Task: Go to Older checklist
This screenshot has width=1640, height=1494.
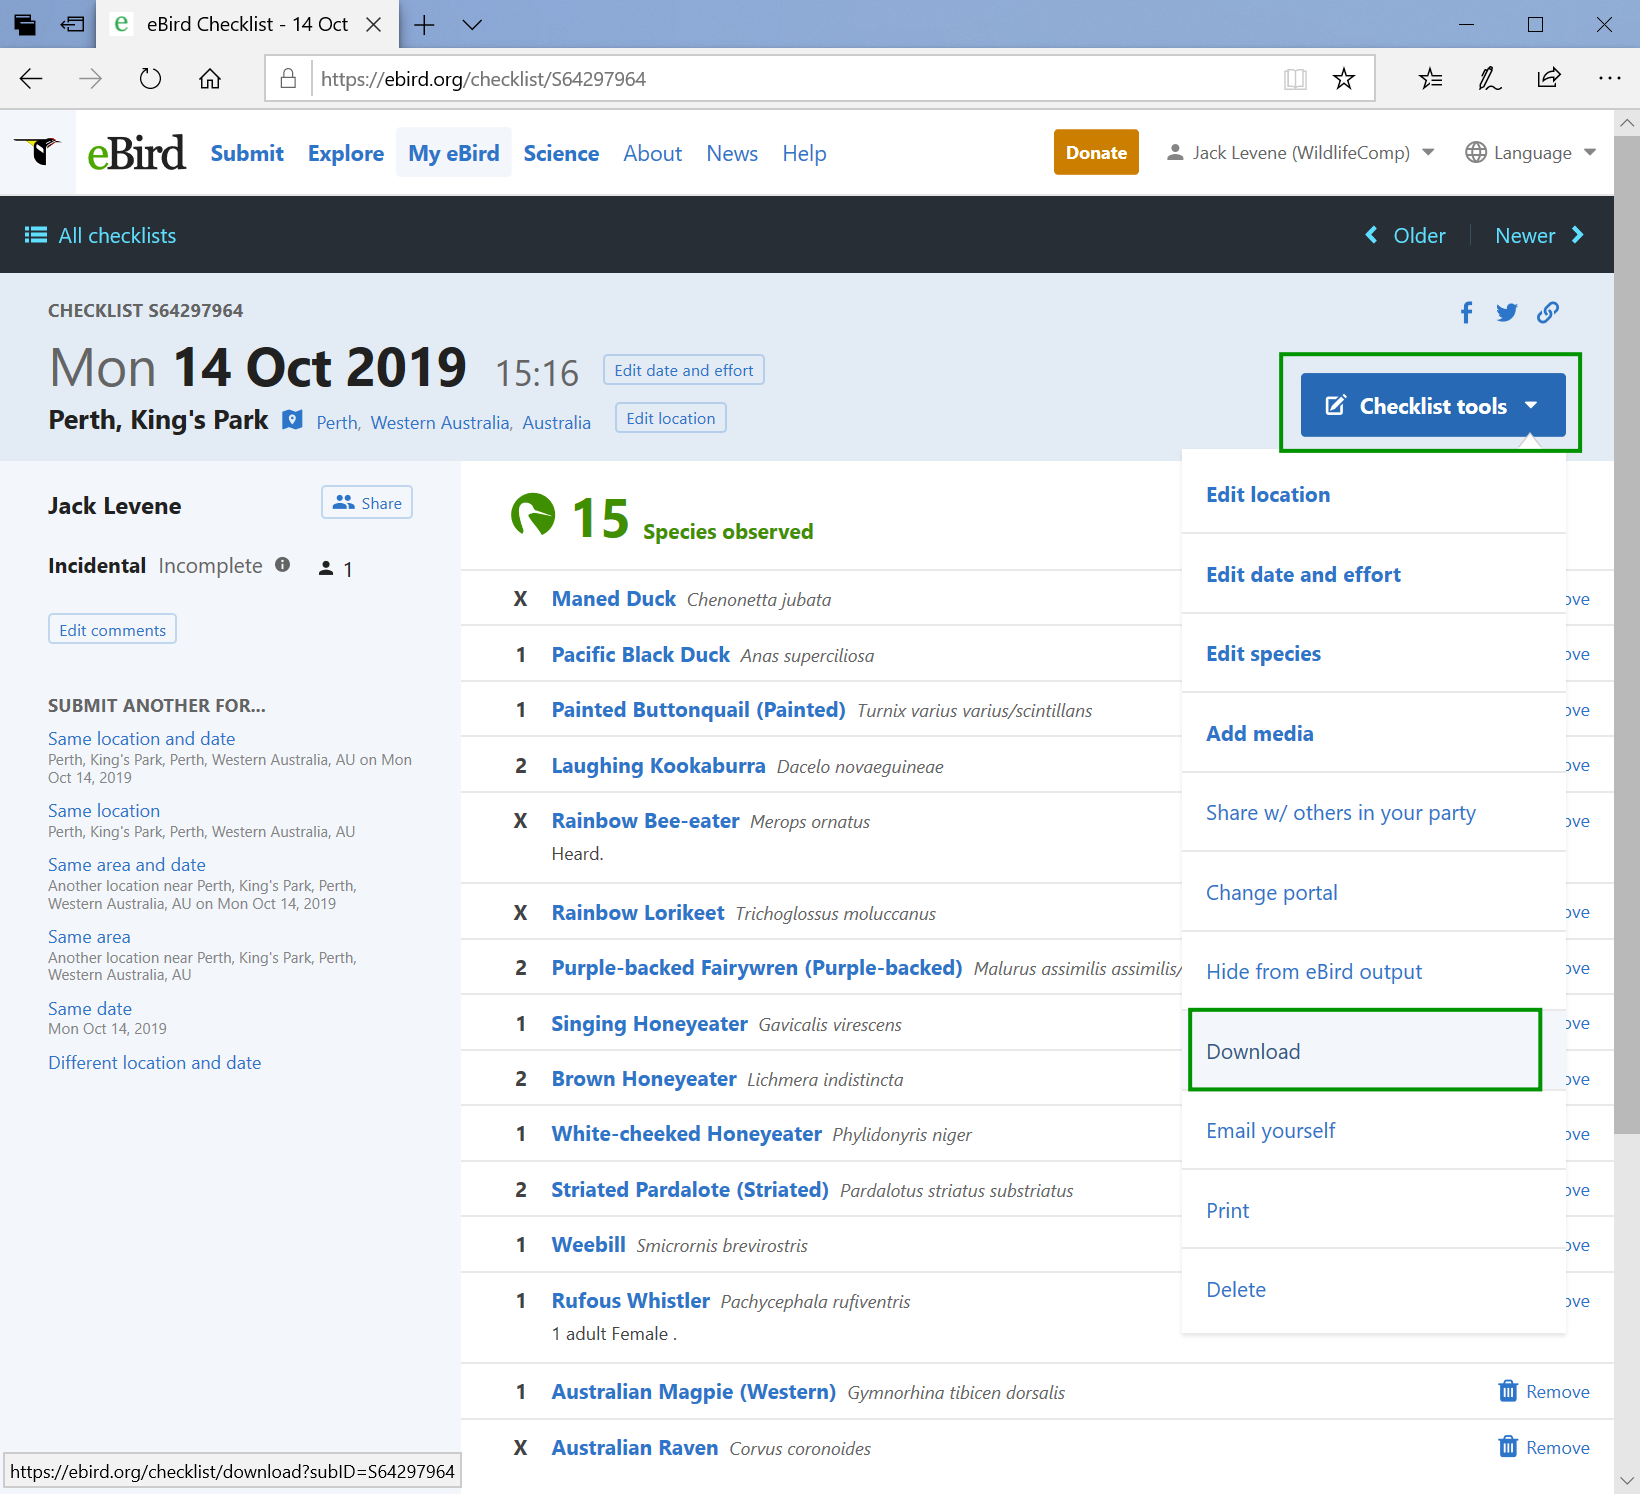Action: click(1405, 236)
